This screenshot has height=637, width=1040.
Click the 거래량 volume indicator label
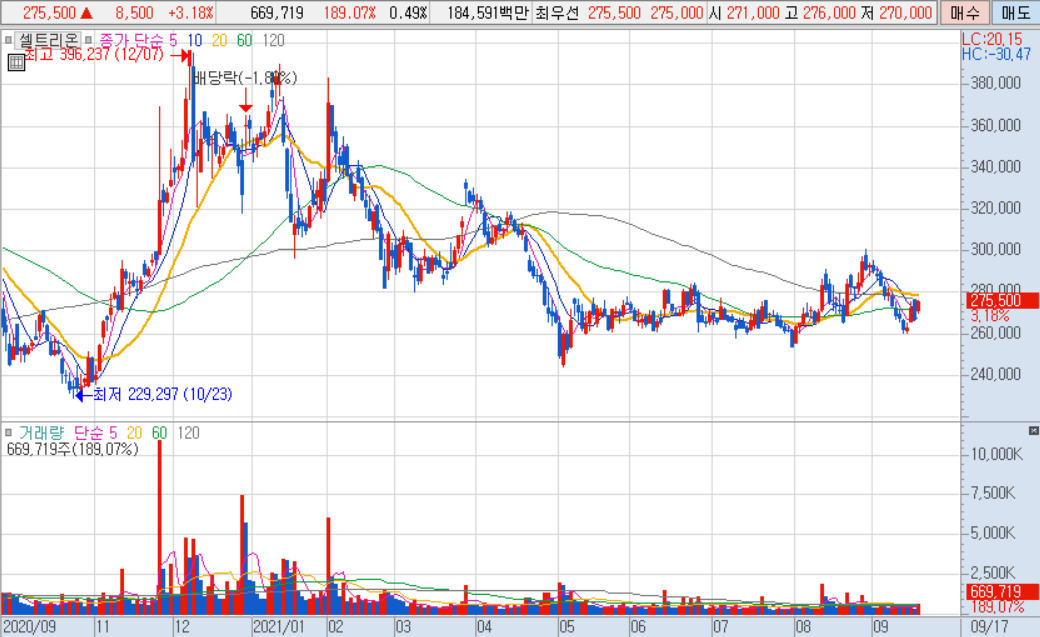pyautogui.click(x=41, y=433)
